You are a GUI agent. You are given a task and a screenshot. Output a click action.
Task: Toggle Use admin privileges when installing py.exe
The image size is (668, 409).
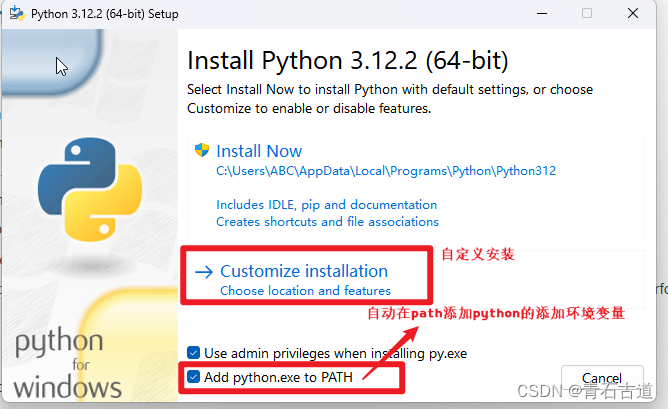[x=193, y=353]
